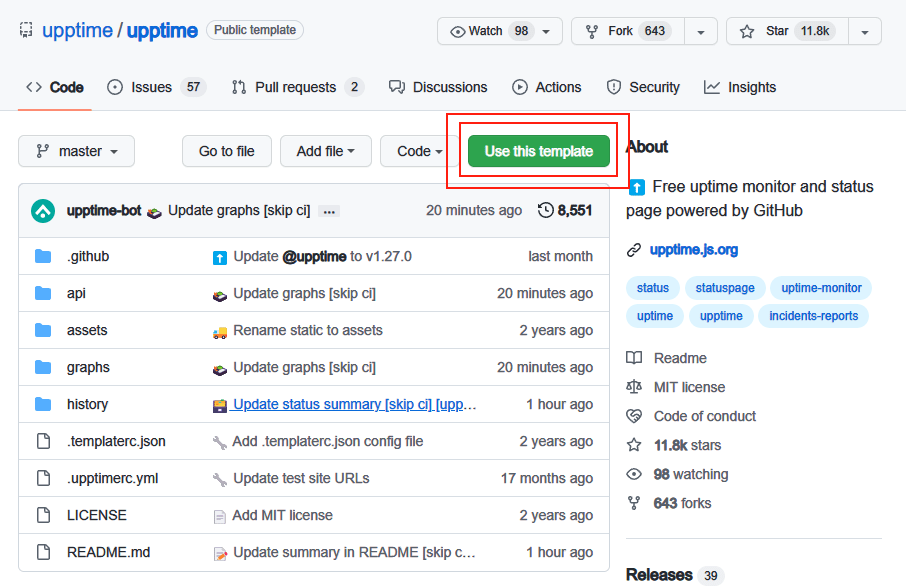Click the status topic tag
Viewport: 906px width, 588px height.
653,288
